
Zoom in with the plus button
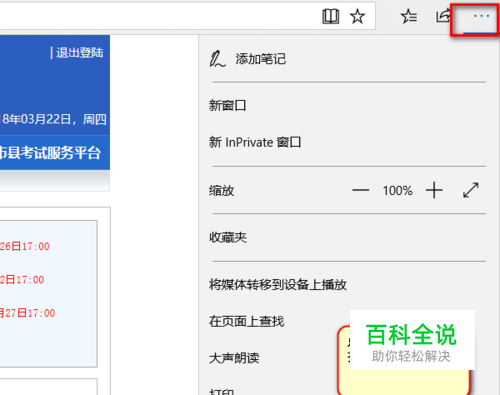434,190
